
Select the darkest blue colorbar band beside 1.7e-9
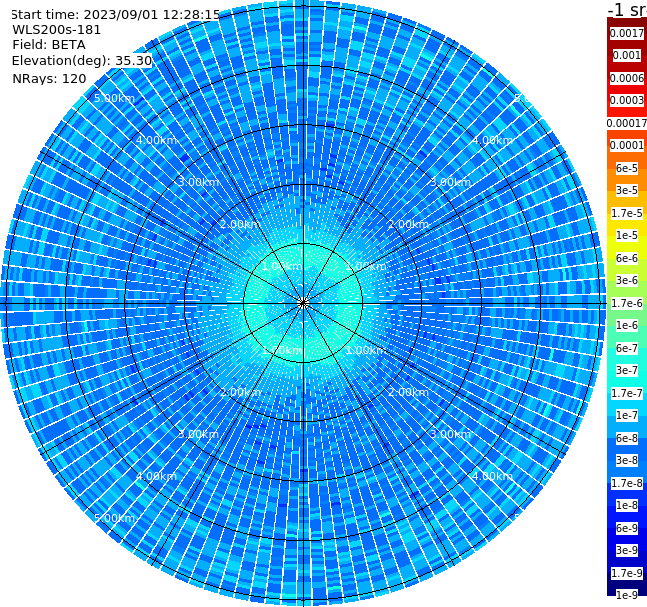[627, 584]
